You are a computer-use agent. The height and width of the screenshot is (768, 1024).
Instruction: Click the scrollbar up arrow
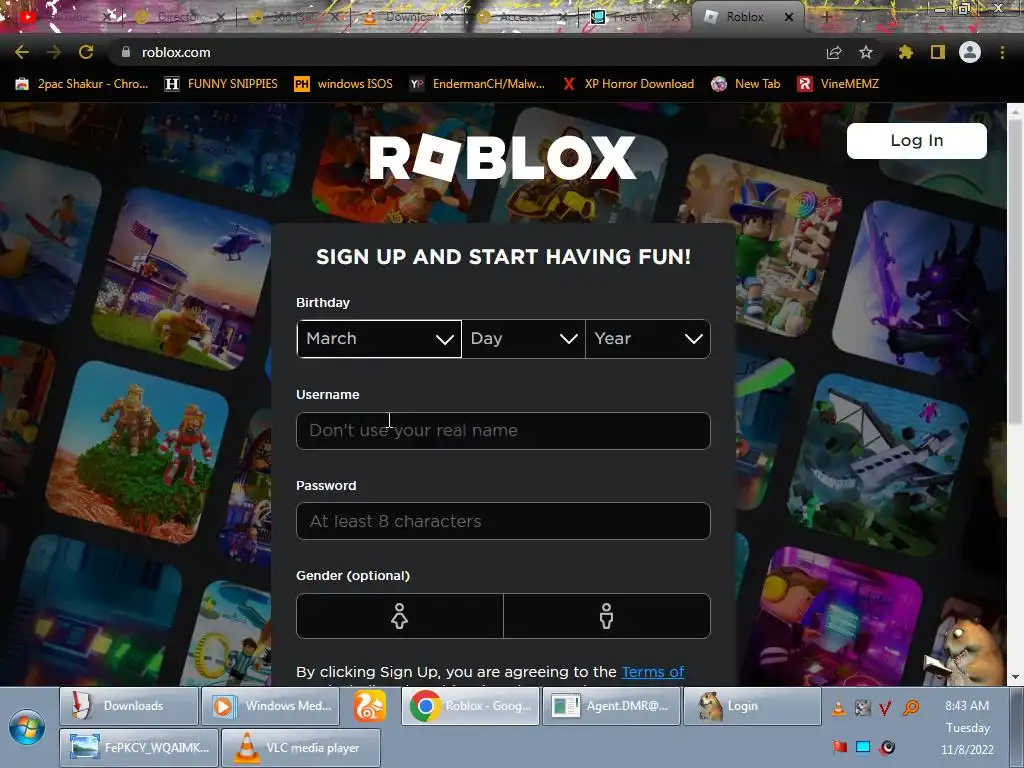1015,111
